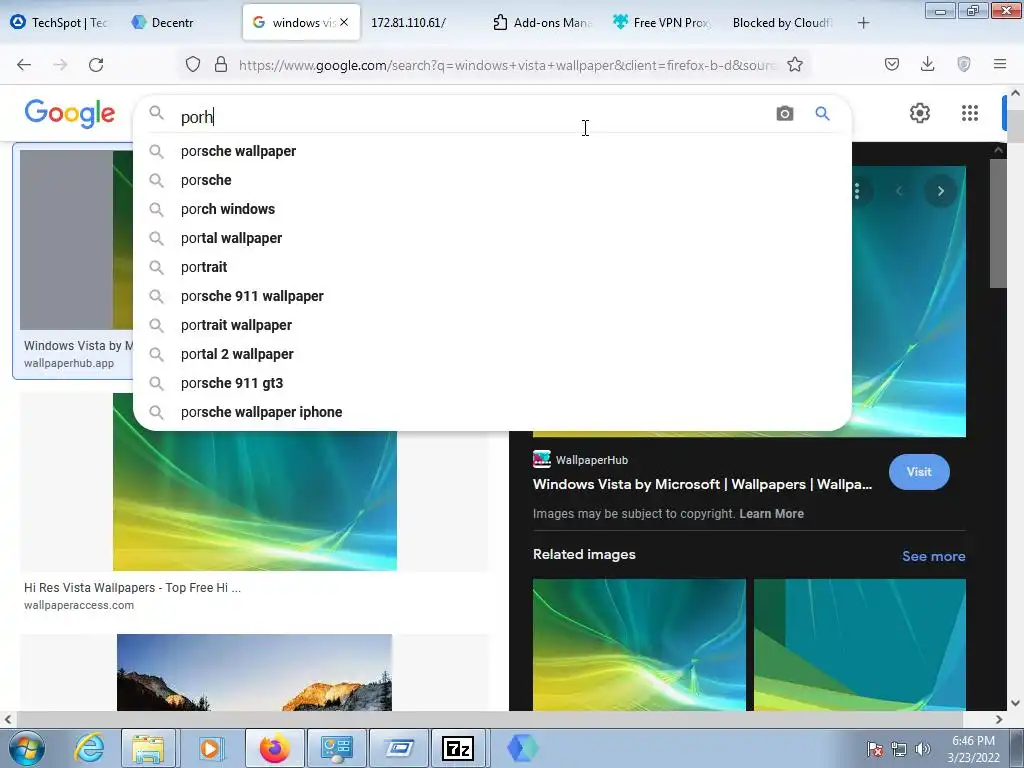
Task: Click the Firefox forward arrow button
Action: (60, 65)
